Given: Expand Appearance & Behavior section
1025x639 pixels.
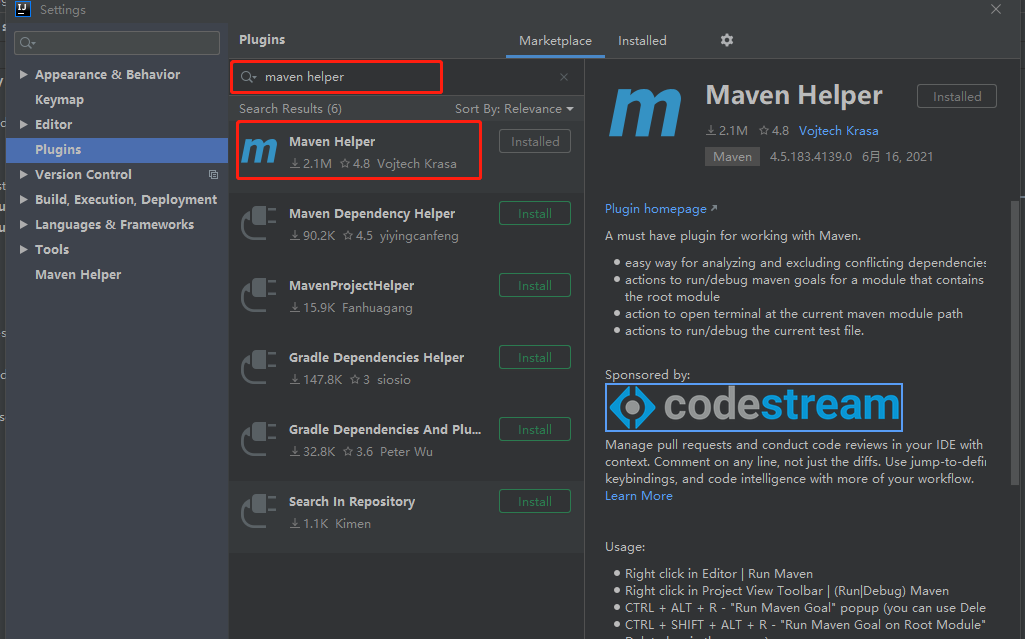Looking at the screenshot, I should (x=24, y=74).
